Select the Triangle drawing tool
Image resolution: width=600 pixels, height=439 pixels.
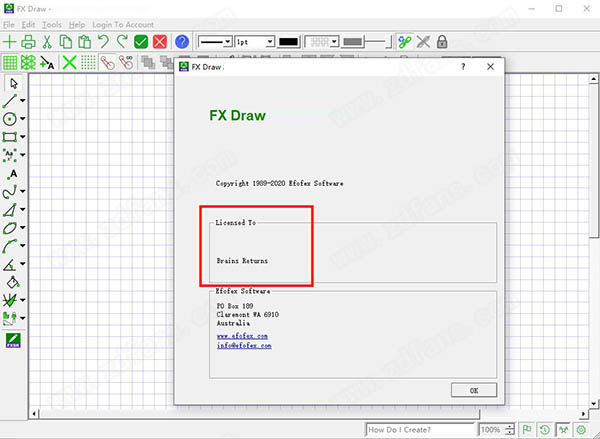pyautogui.click(x=10, y=209)
